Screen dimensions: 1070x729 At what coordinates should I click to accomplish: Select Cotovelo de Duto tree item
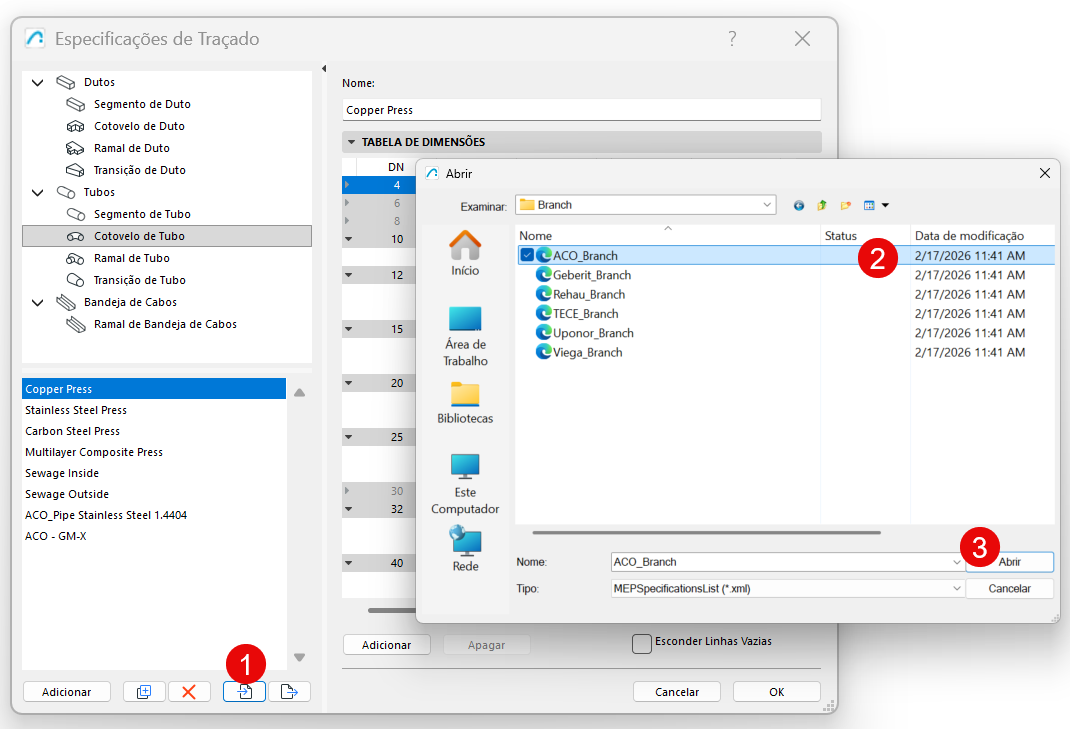[x=139, y=126]
